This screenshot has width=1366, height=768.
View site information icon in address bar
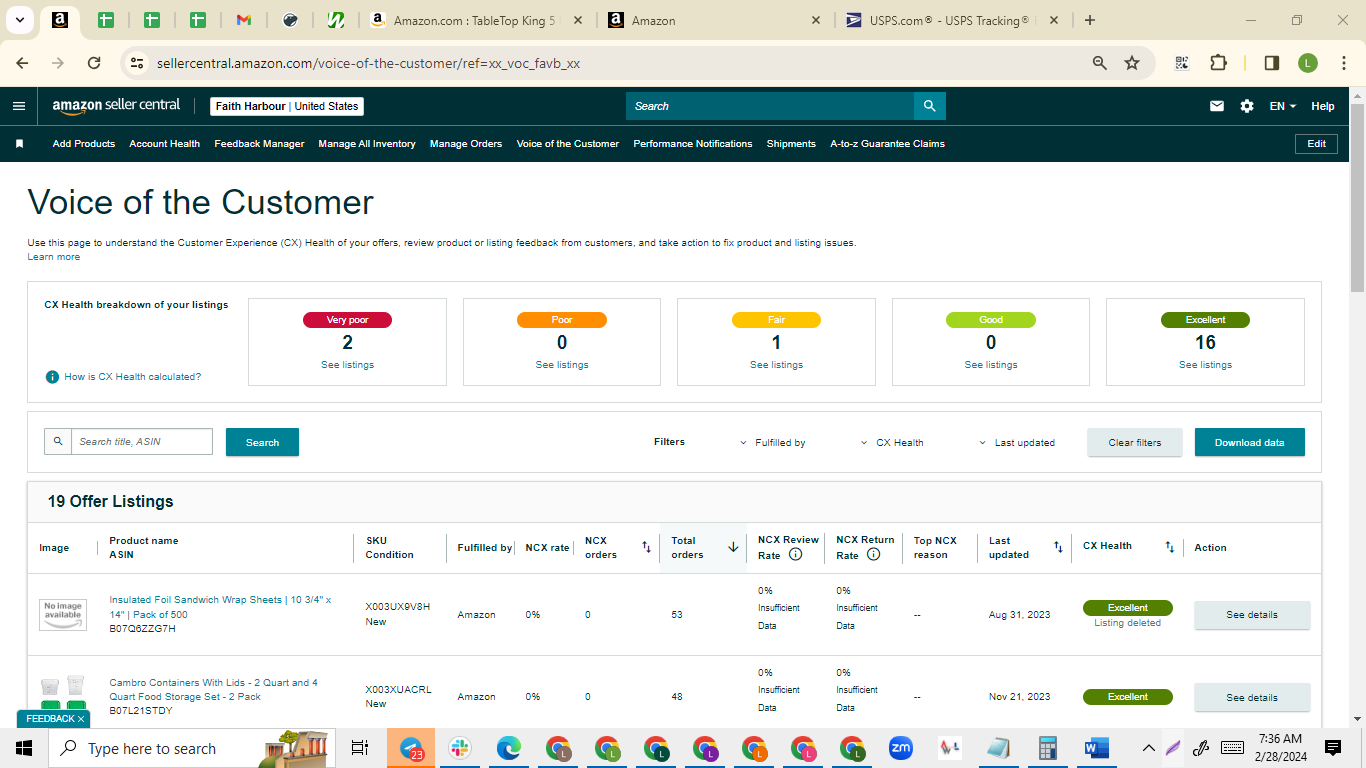(138, 63)
